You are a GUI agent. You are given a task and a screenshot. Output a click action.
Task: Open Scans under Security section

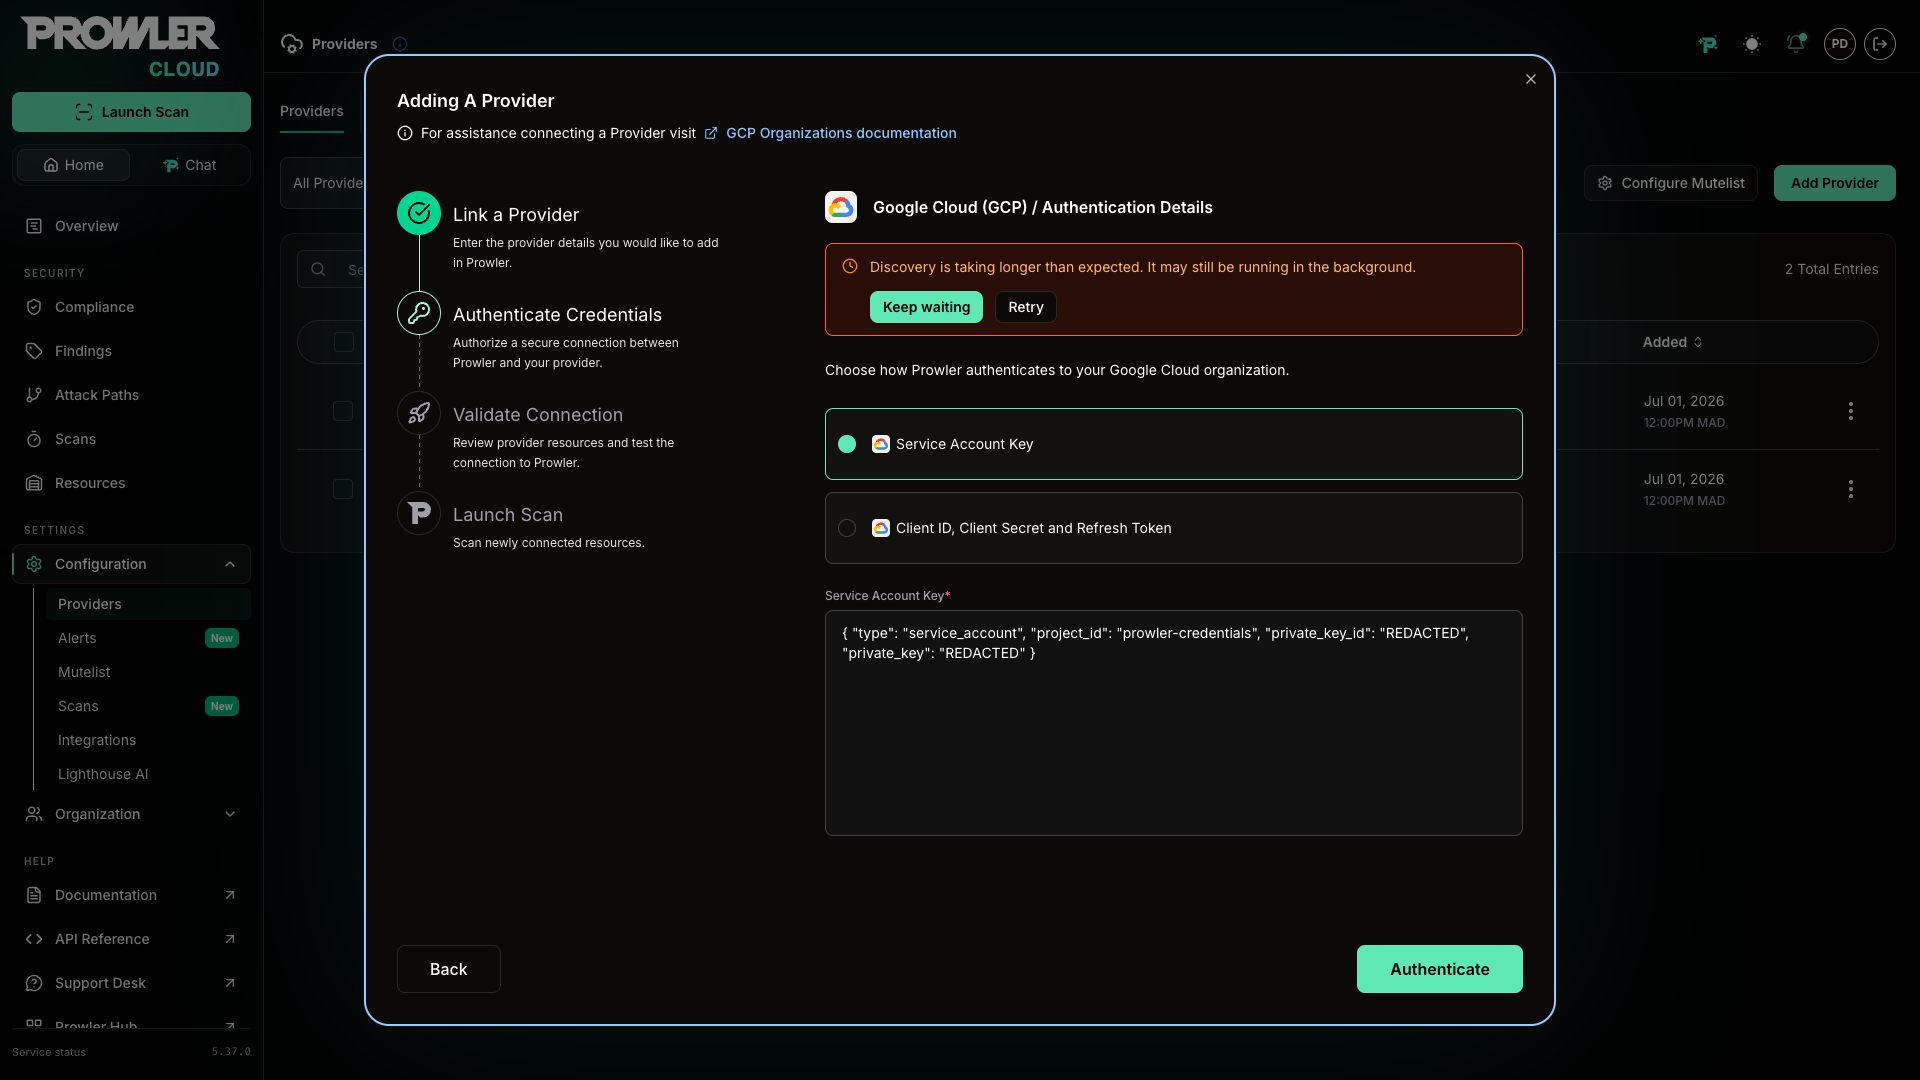(x=131, y=439)
